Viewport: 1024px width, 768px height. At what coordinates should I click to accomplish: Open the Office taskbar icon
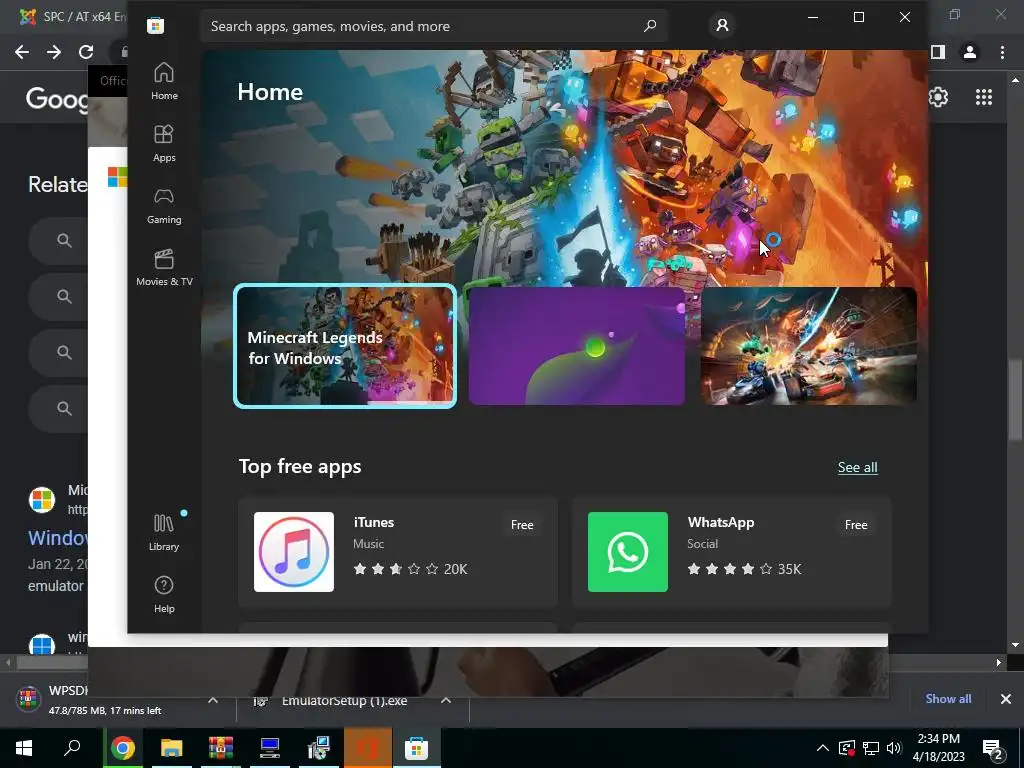(x=368, y=748)
